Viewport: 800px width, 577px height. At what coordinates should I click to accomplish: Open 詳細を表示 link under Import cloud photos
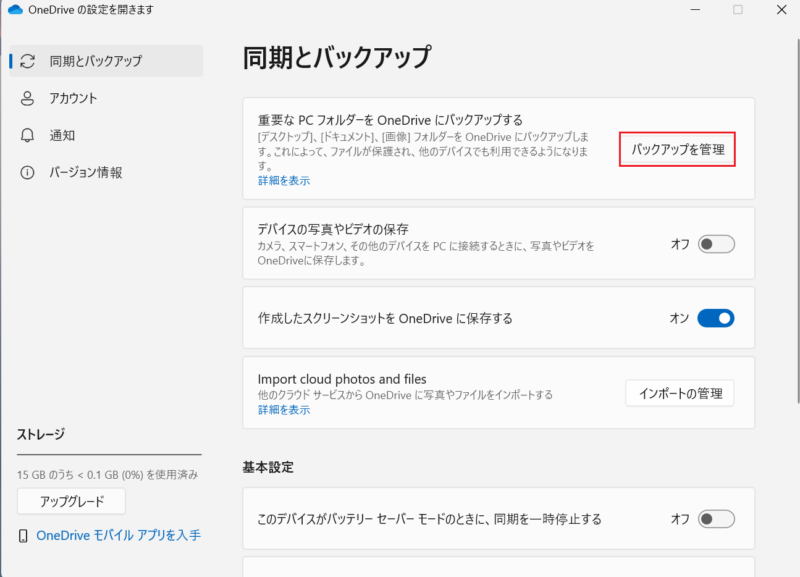pyautogui.click(x=284, y=410)
